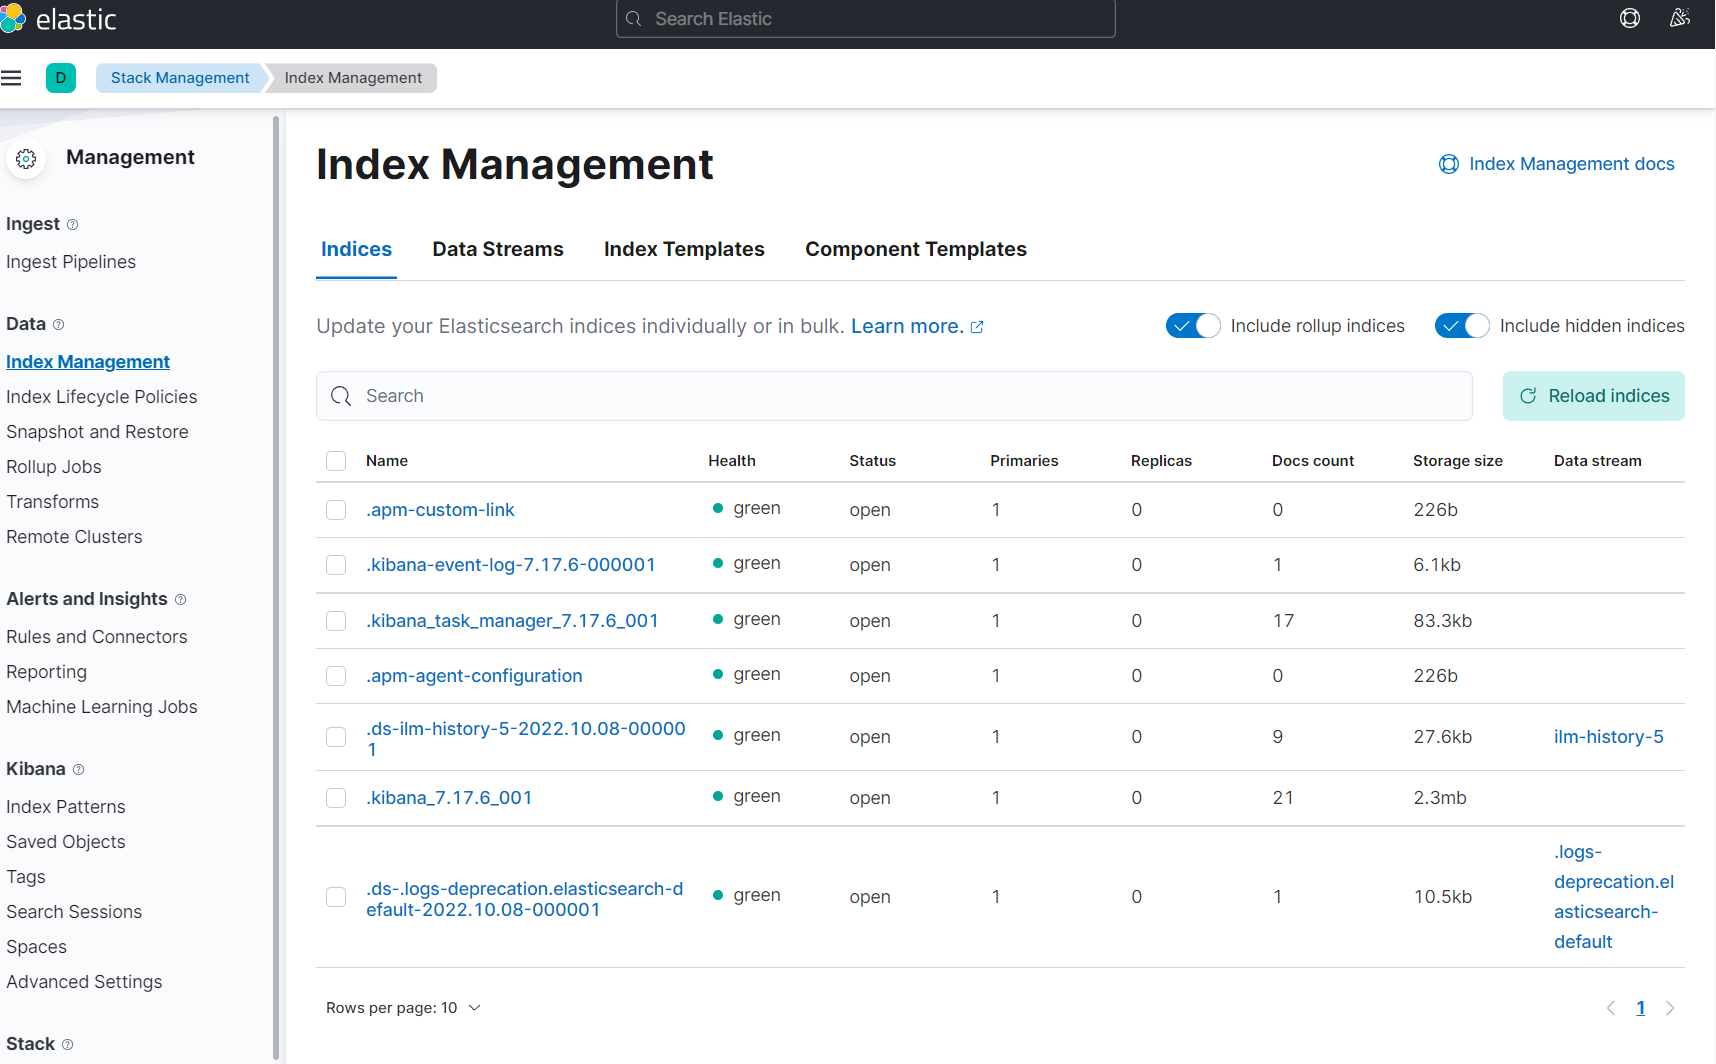Open .kibana_7.17.6_001 index details
Image resolution: width=1716 pixels, height=1064 pixels.
[449, 798]
